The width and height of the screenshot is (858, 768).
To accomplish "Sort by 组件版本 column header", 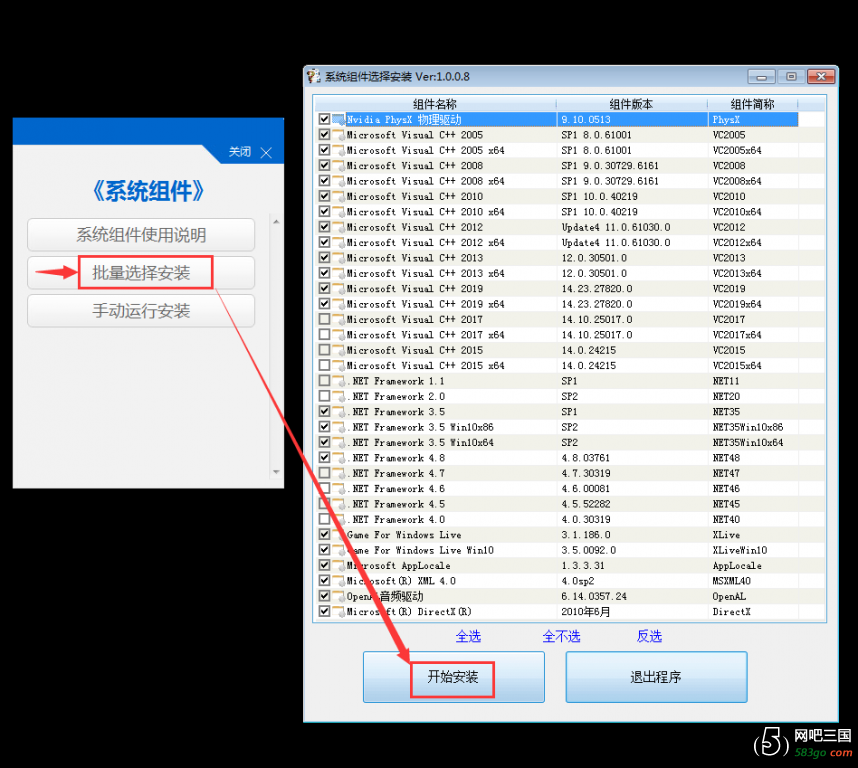I will click(631, 104).
